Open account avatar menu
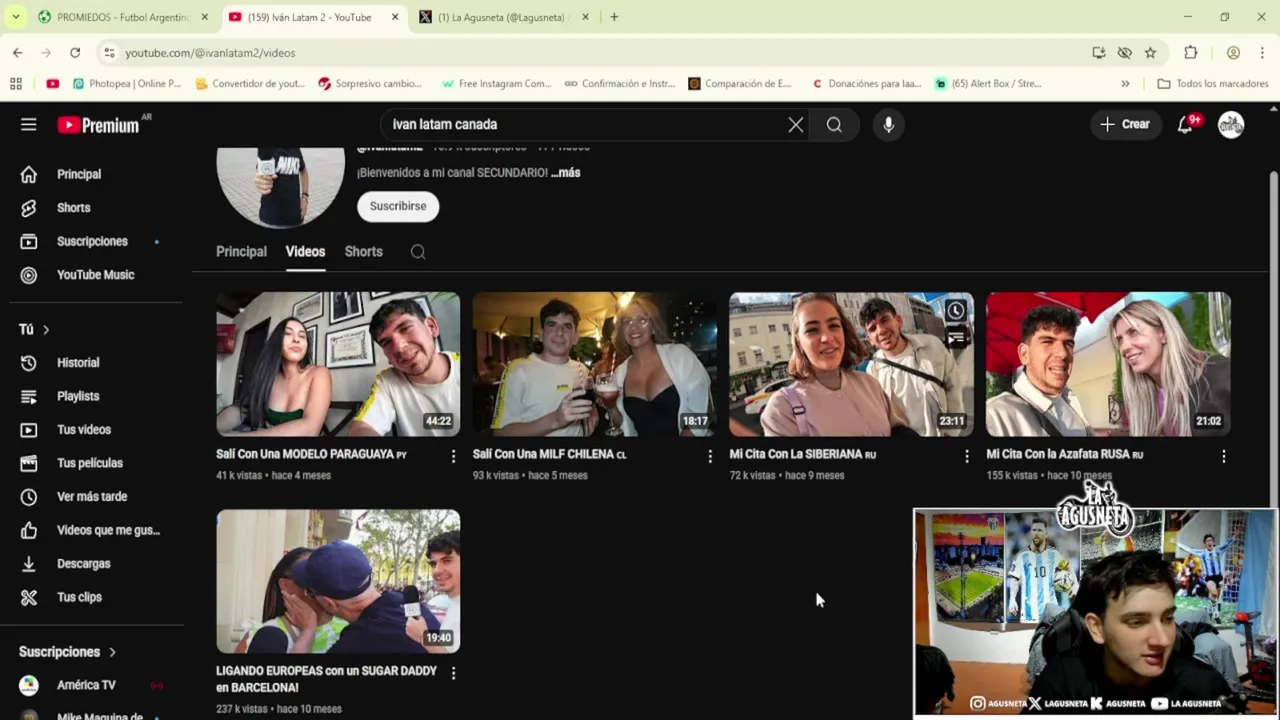Image resolution: width=1280 pixels, height=720 pixels. [x=1231, y=124]
